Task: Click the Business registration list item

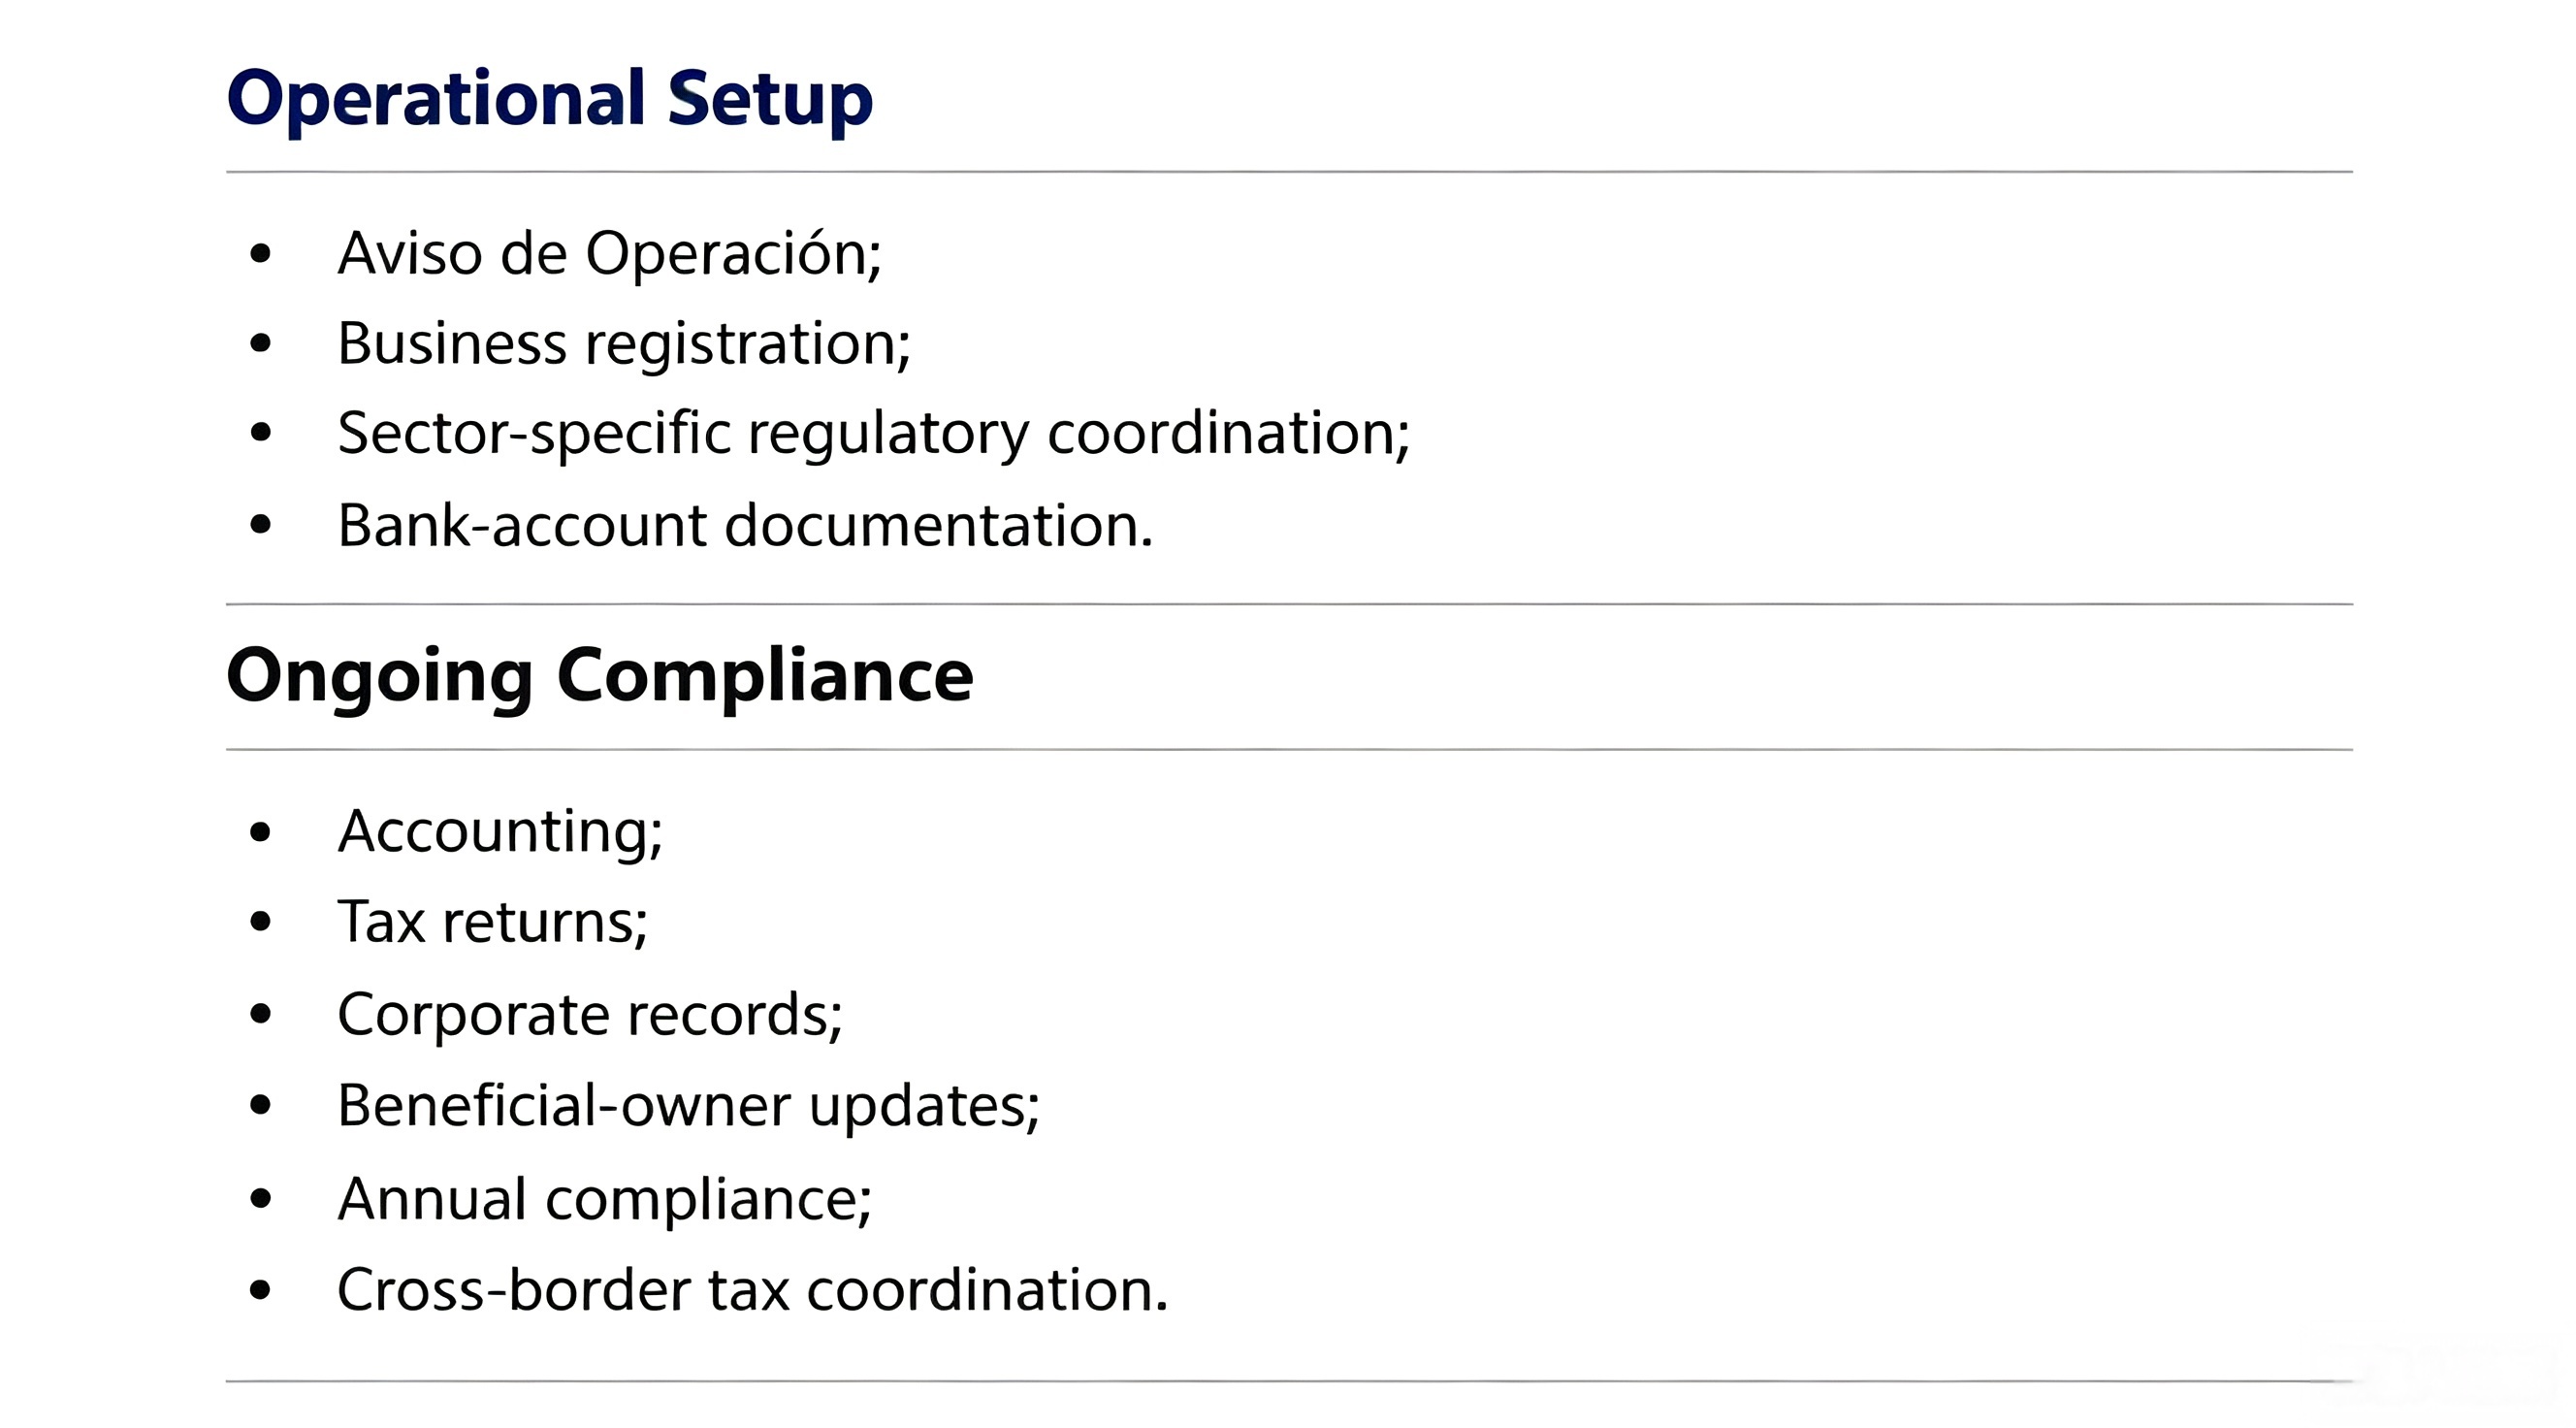Action: 624,344
